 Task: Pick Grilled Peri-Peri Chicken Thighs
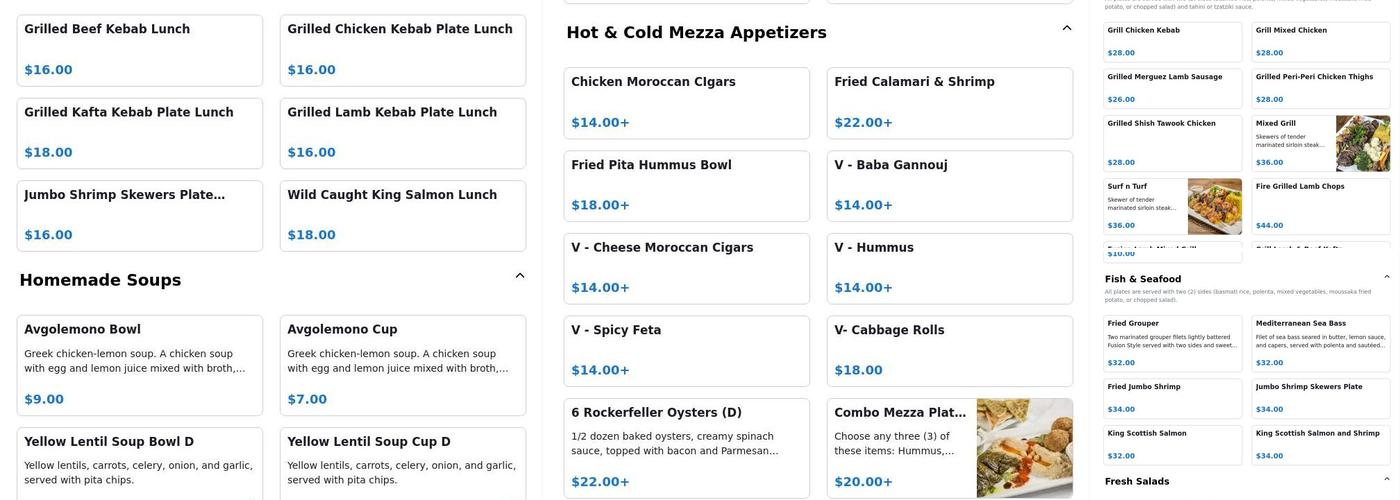coord(1320,88)
